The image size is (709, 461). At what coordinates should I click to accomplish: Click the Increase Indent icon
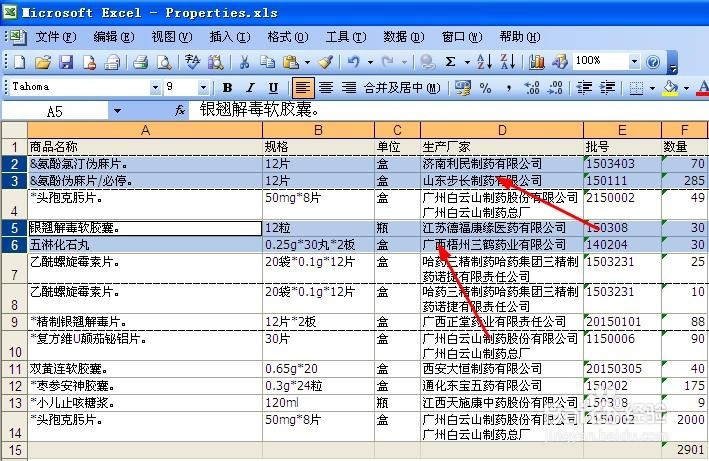pyautogui.click(x=608, y=88)
